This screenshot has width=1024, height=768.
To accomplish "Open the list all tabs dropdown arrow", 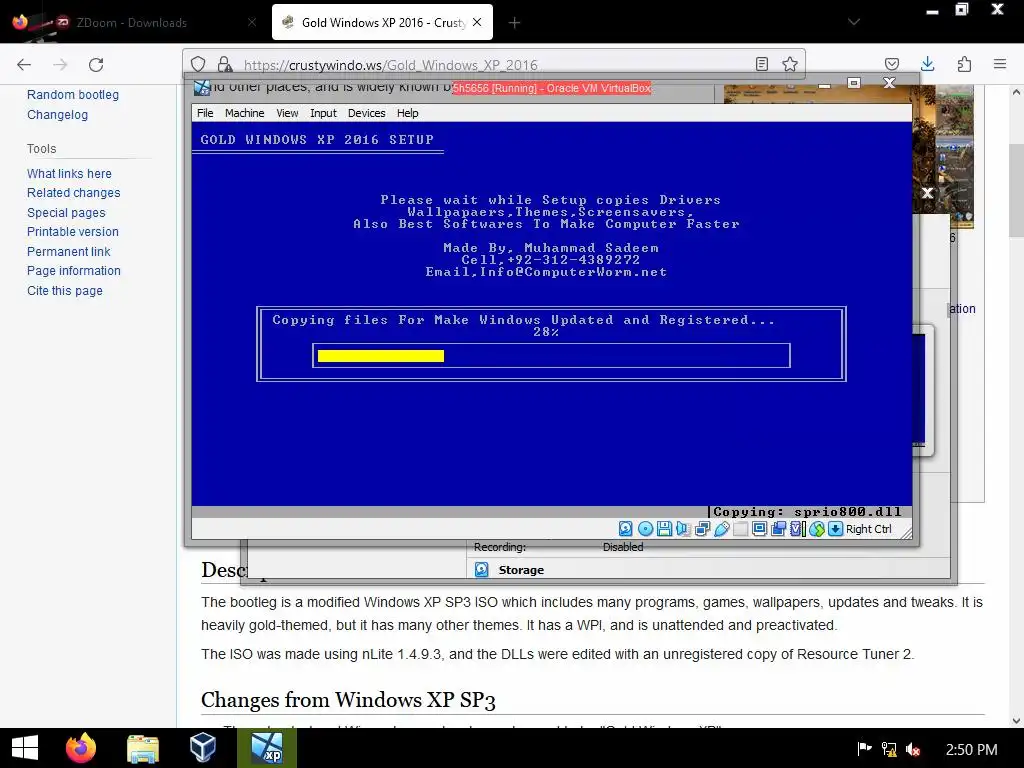I will coord(853,22).
